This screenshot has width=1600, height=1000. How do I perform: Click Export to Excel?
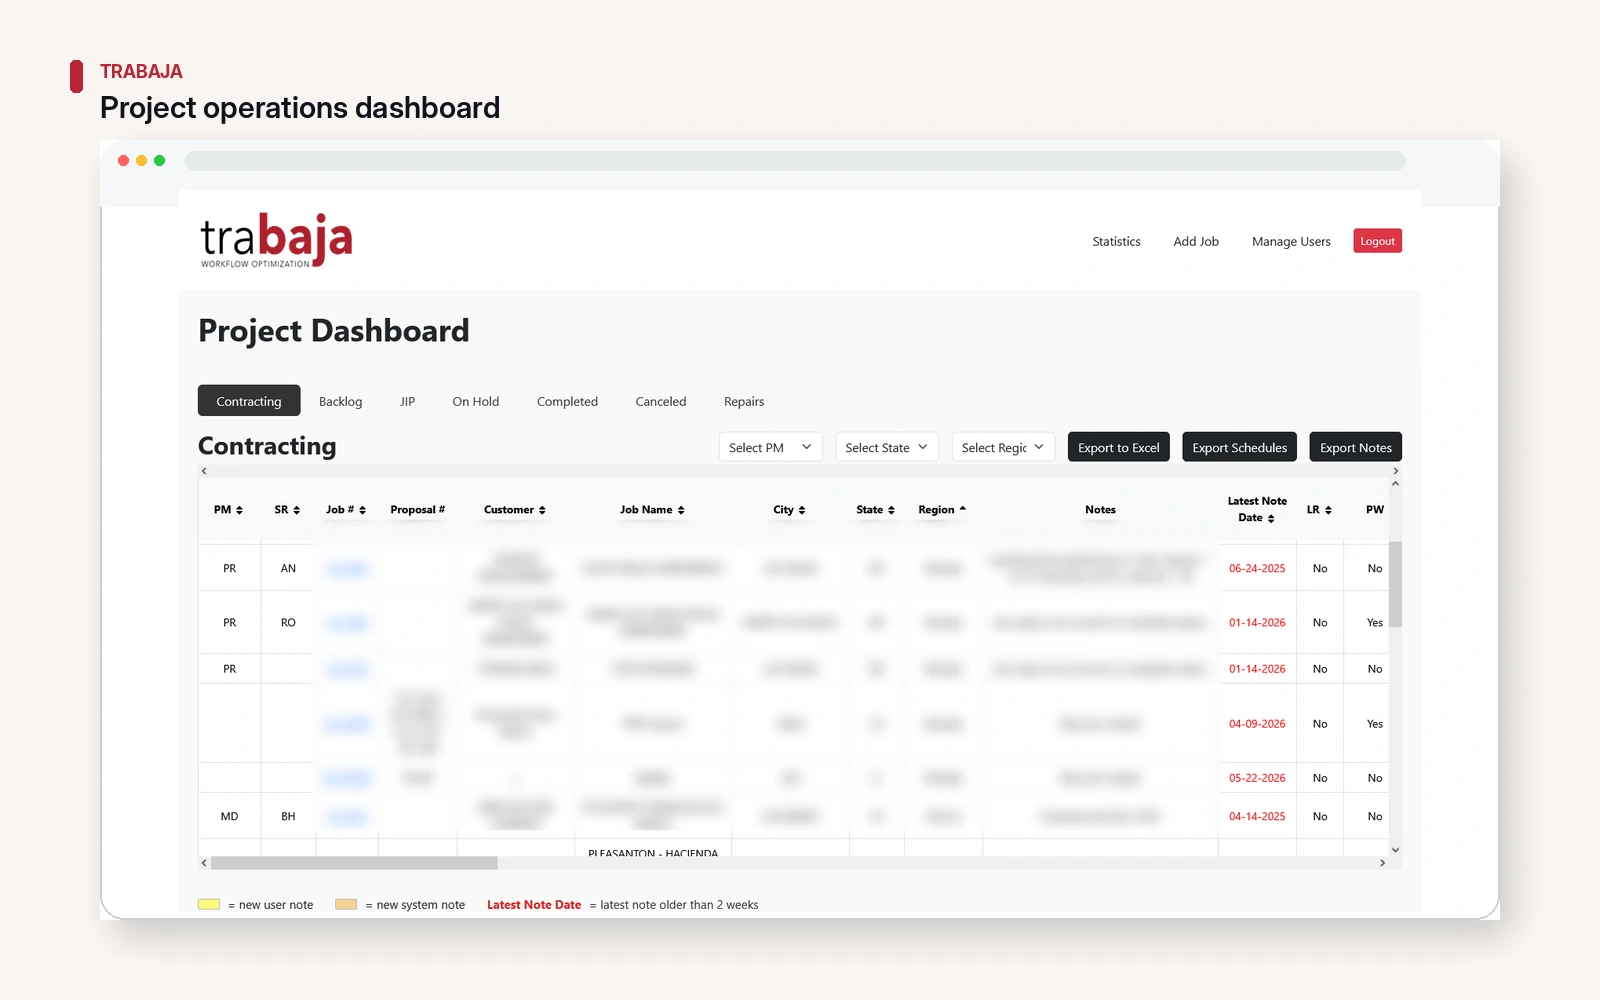[x=1118, y=447]
